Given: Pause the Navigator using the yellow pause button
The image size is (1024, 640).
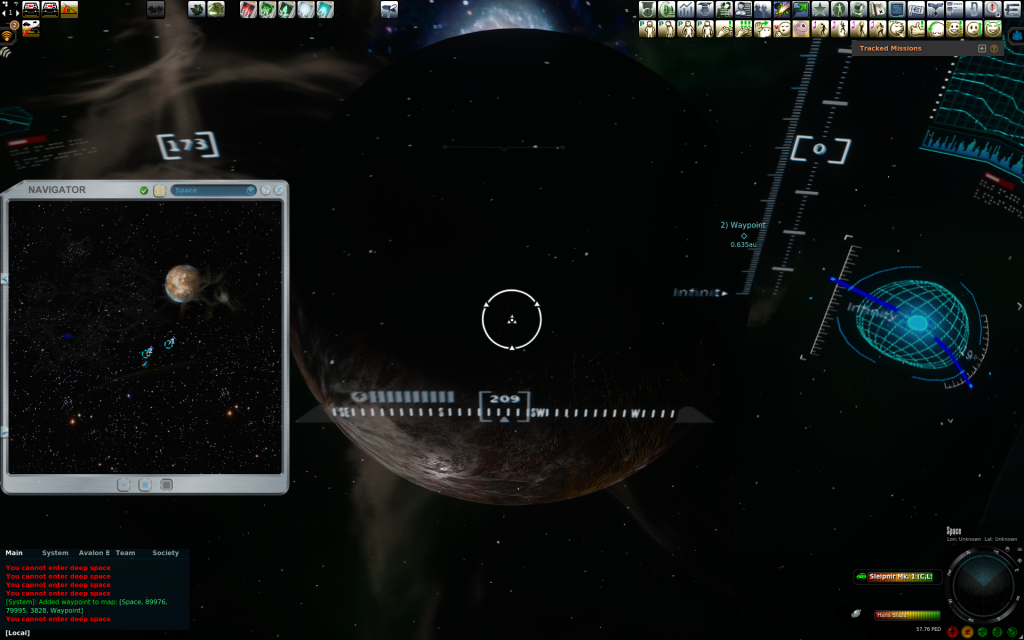Looking at the screenshot, I should (159, 191).
